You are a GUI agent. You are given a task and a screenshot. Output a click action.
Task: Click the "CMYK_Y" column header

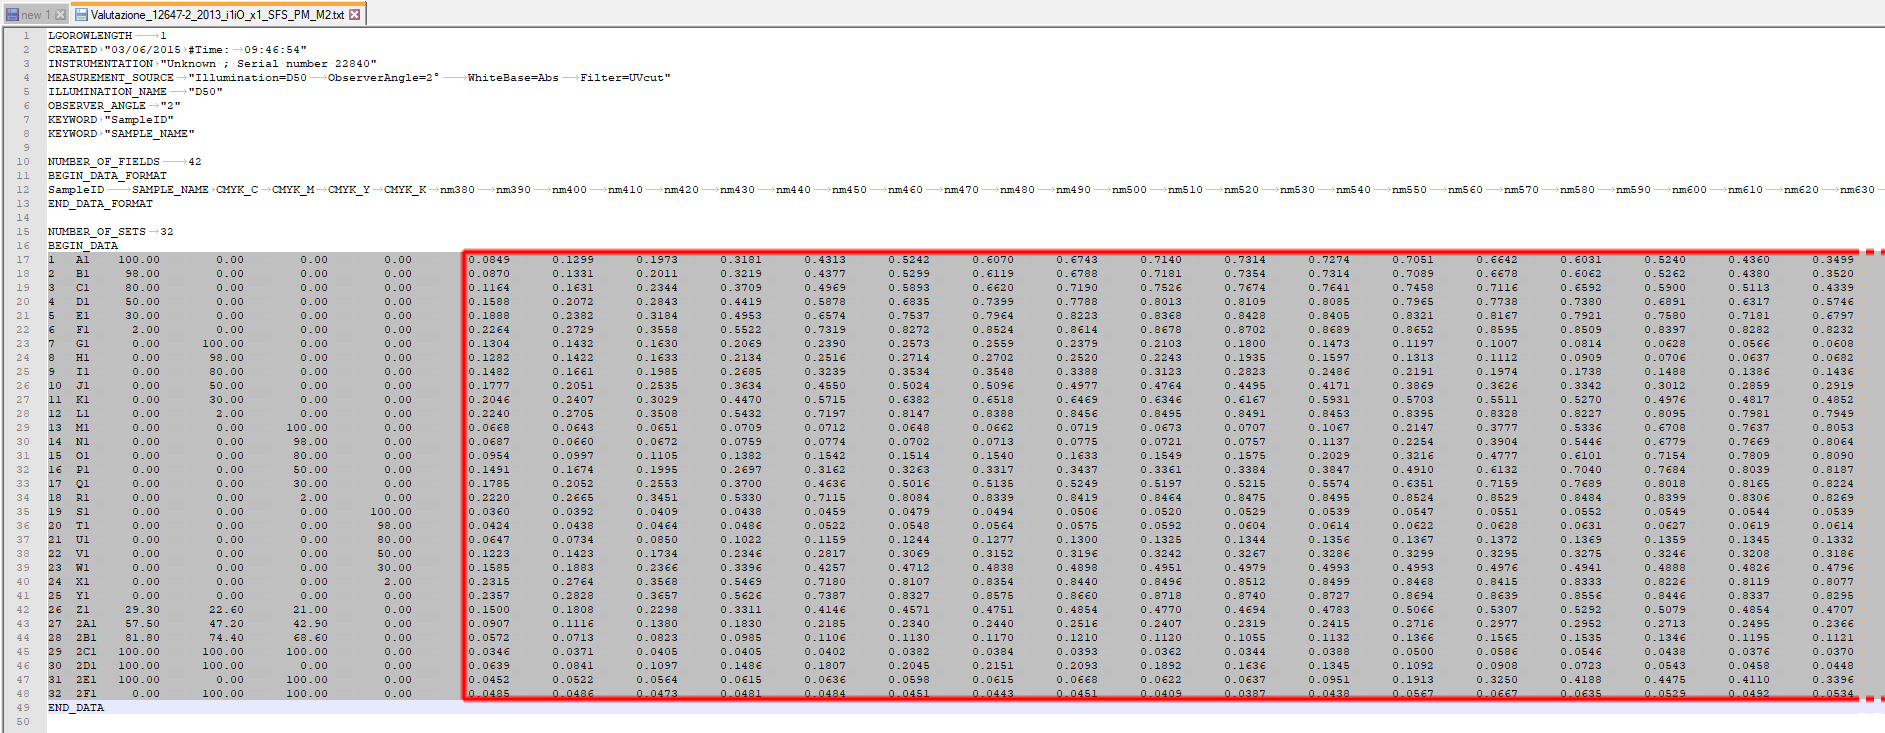[349, 190]
